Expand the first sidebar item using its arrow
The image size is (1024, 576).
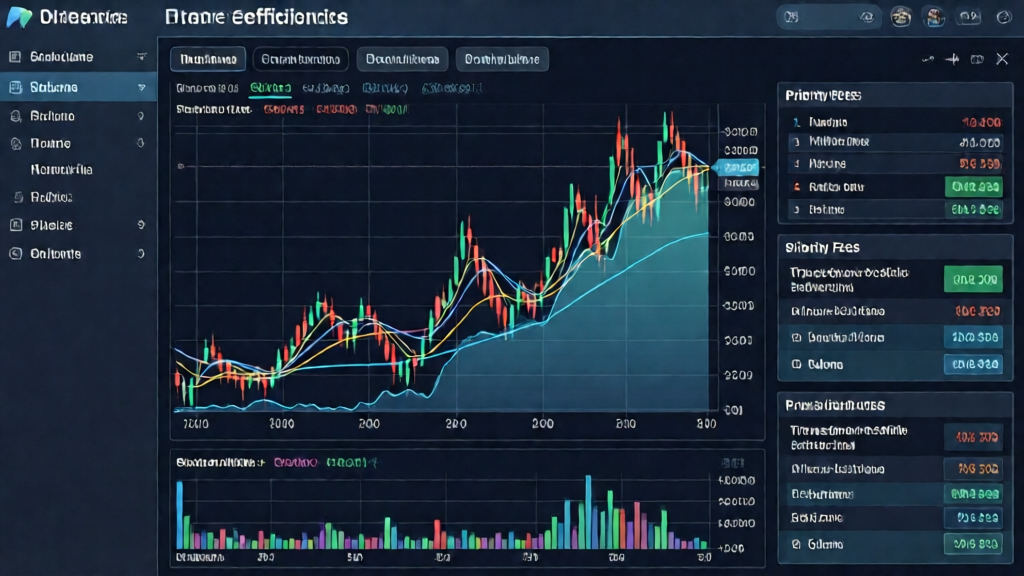pyautogui.click(x=141, y=57)
